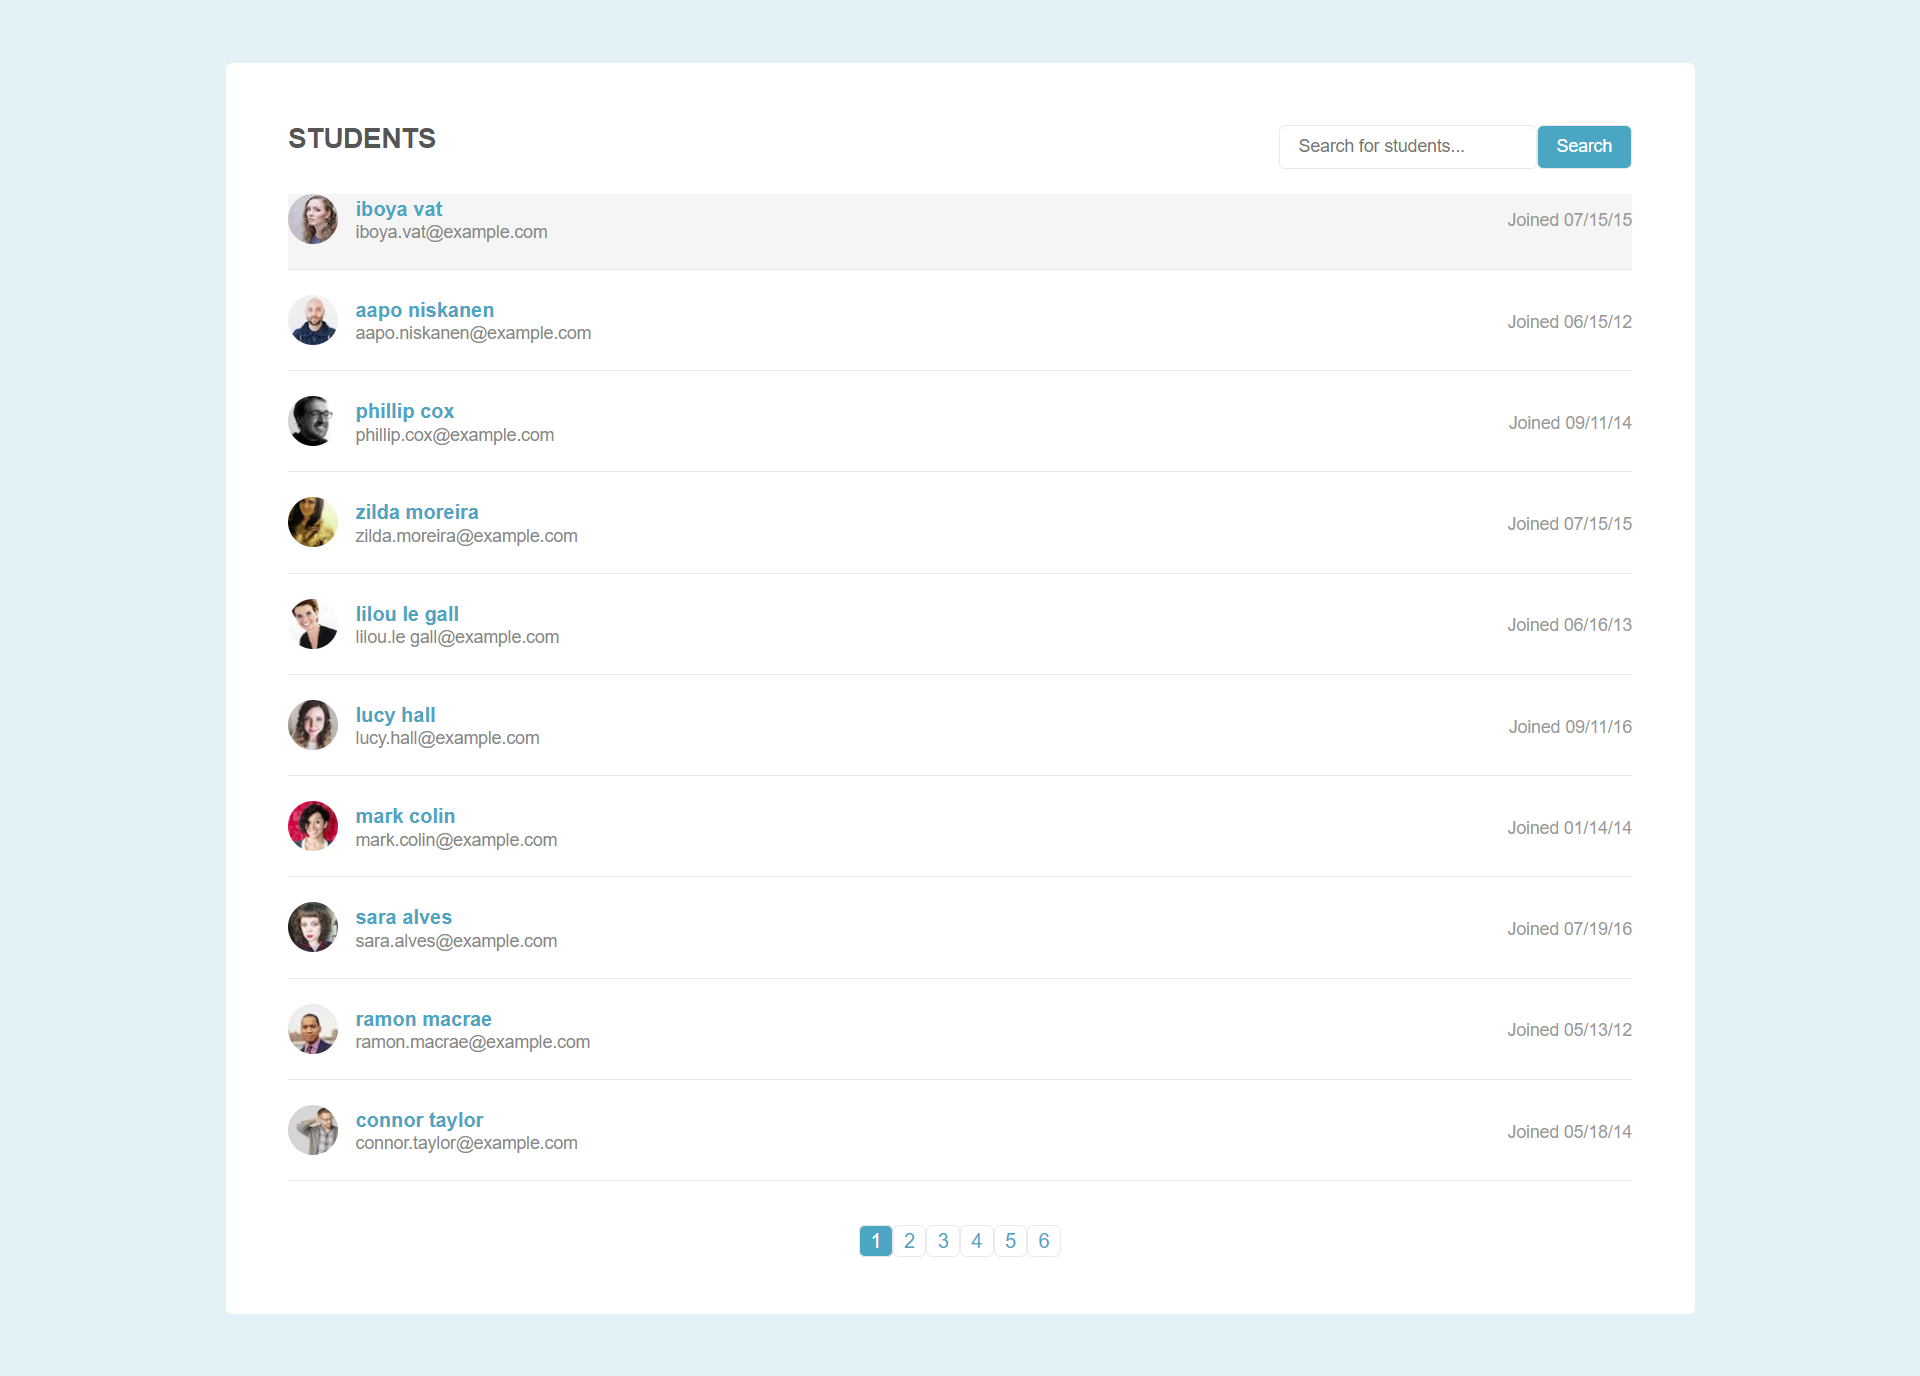This screenshot has height=1376, width=1920.
Task: Click the ramon macrae profile entry
Action: (959, 1029)
